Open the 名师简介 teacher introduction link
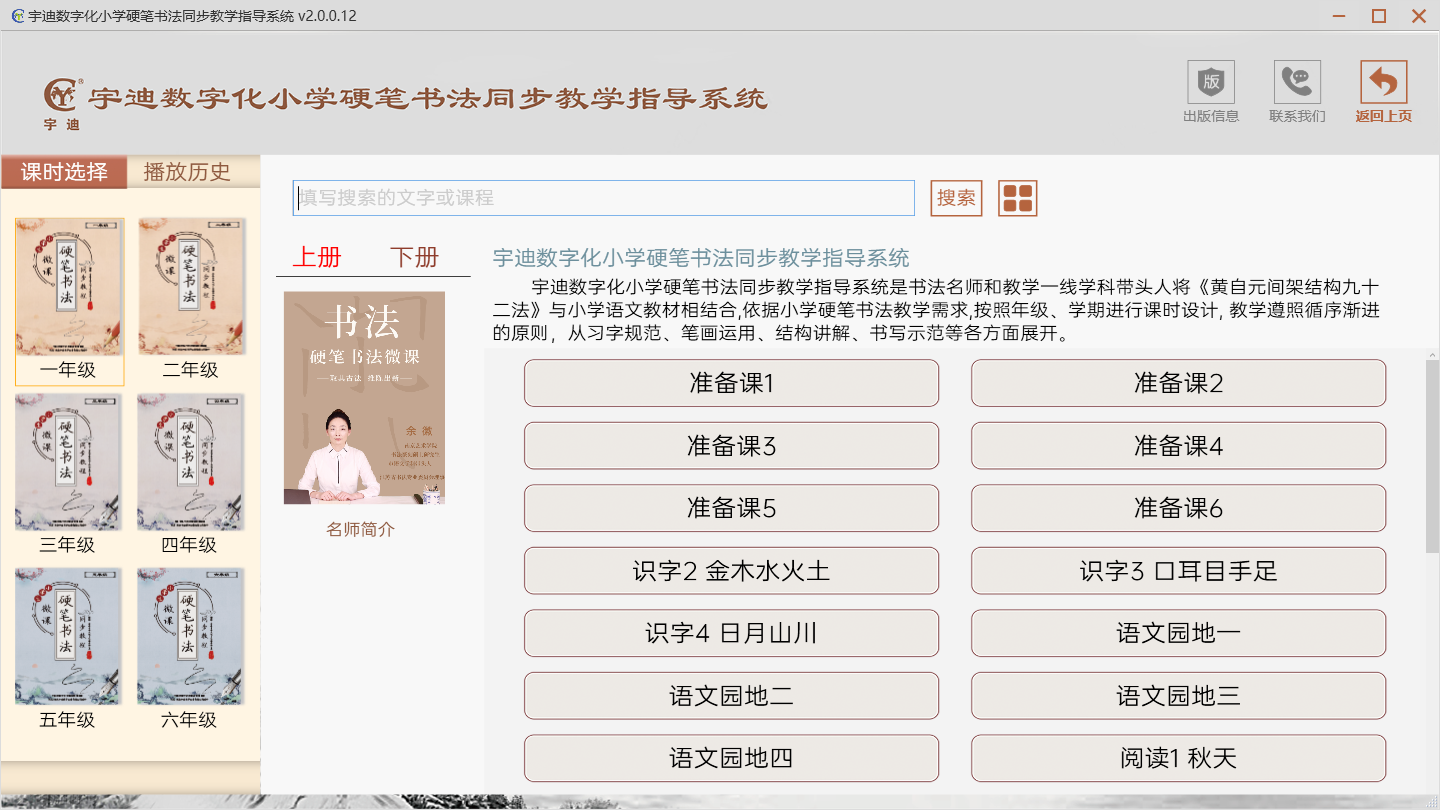Screen dimensions: 1440x810 coord(360,530)
